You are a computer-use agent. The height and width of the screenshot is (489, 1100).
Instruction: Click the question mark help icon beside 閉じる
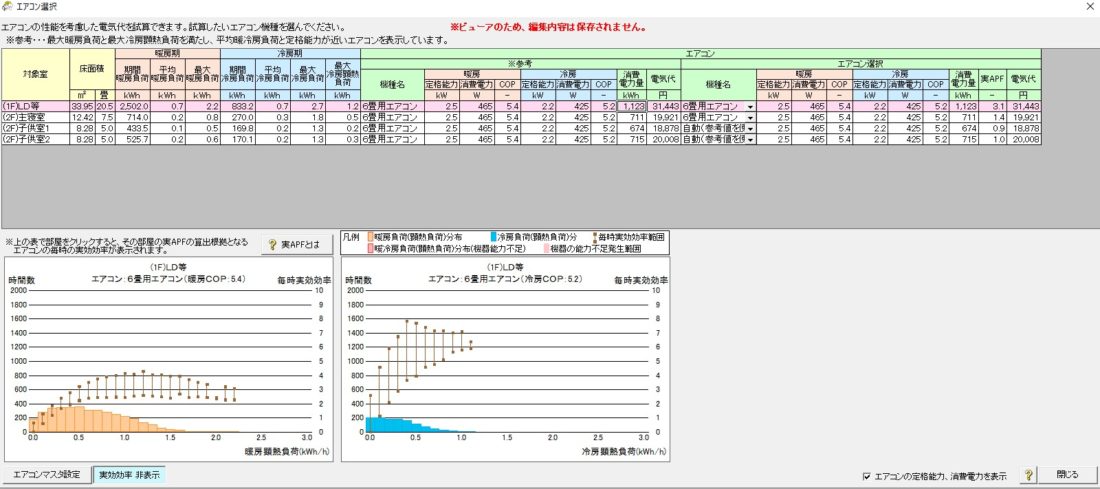1027,474
